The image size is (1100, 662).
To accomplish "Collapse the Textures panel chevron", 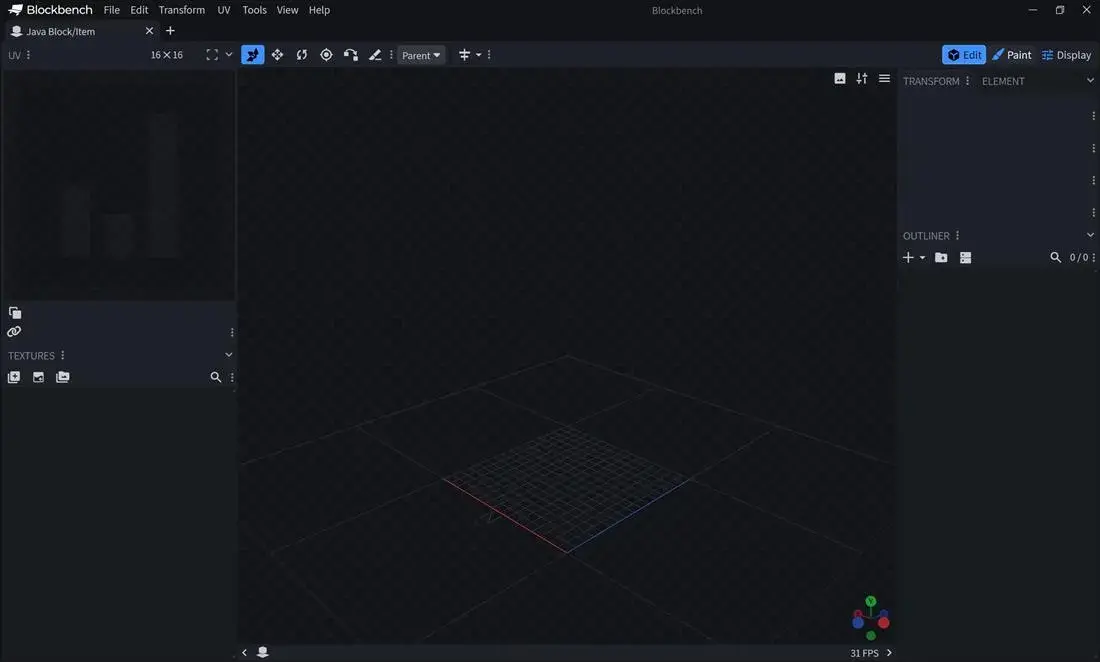I will [x=229, y=355].
